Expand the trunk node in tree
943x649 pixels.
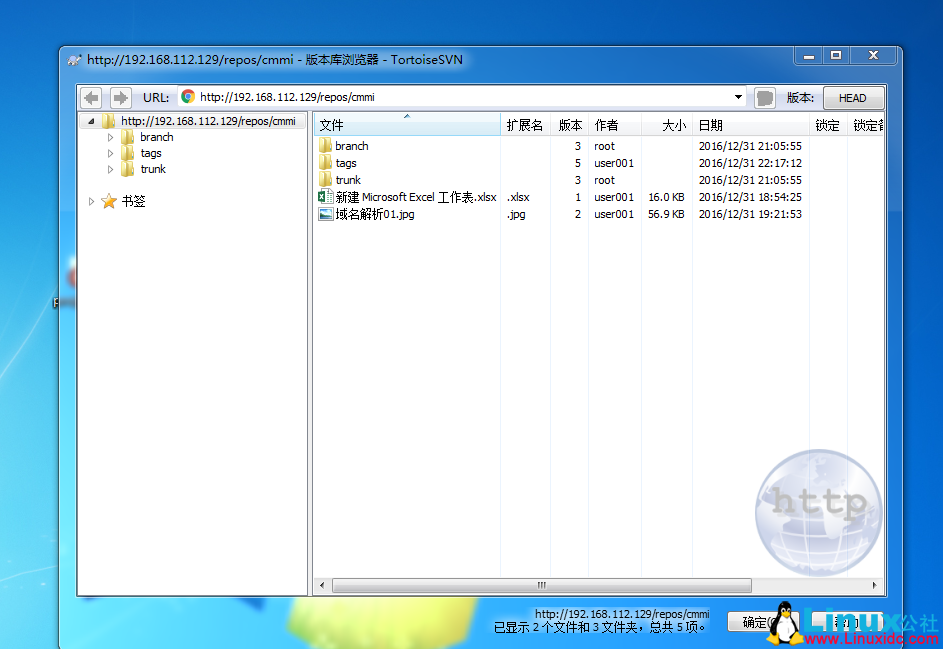(x=110, y=169)
